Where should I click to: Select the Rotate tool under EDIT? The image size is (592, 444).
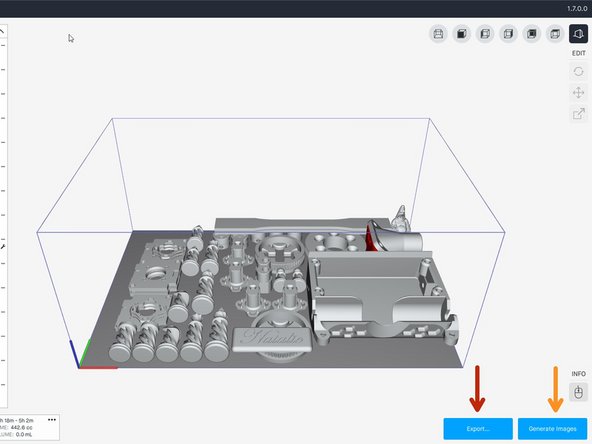(x=578, y=71)
